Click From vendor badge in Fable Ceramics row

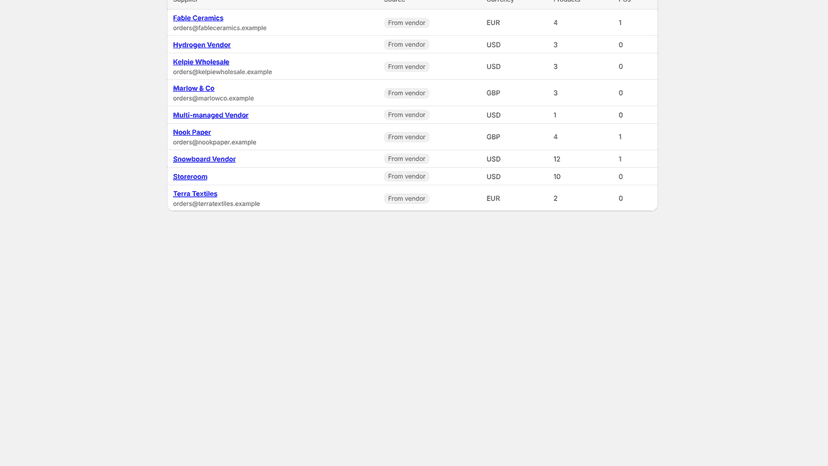pos(406,23)
